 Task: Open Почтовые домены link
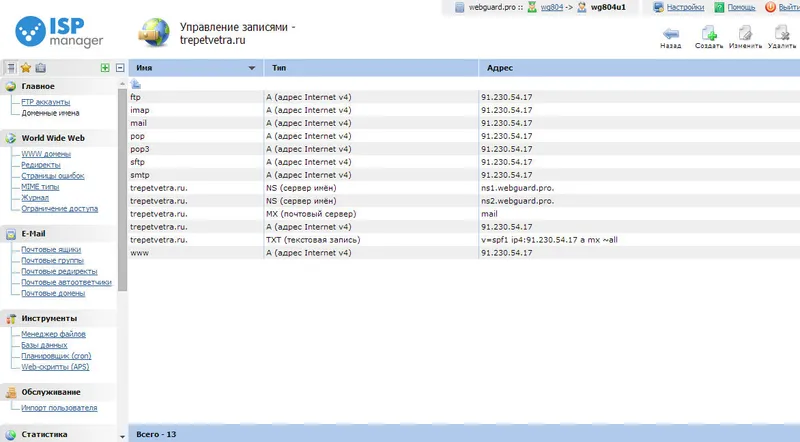[53, 293]
